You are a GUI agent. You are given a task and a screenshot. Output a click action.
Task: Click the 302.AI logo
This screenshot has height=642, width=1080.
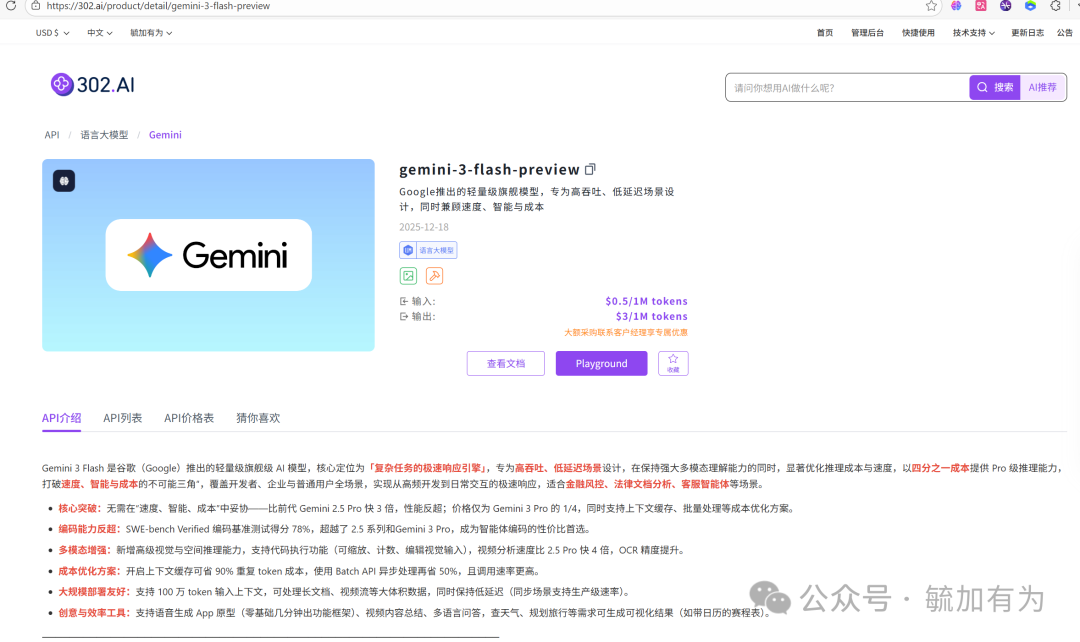92,84
